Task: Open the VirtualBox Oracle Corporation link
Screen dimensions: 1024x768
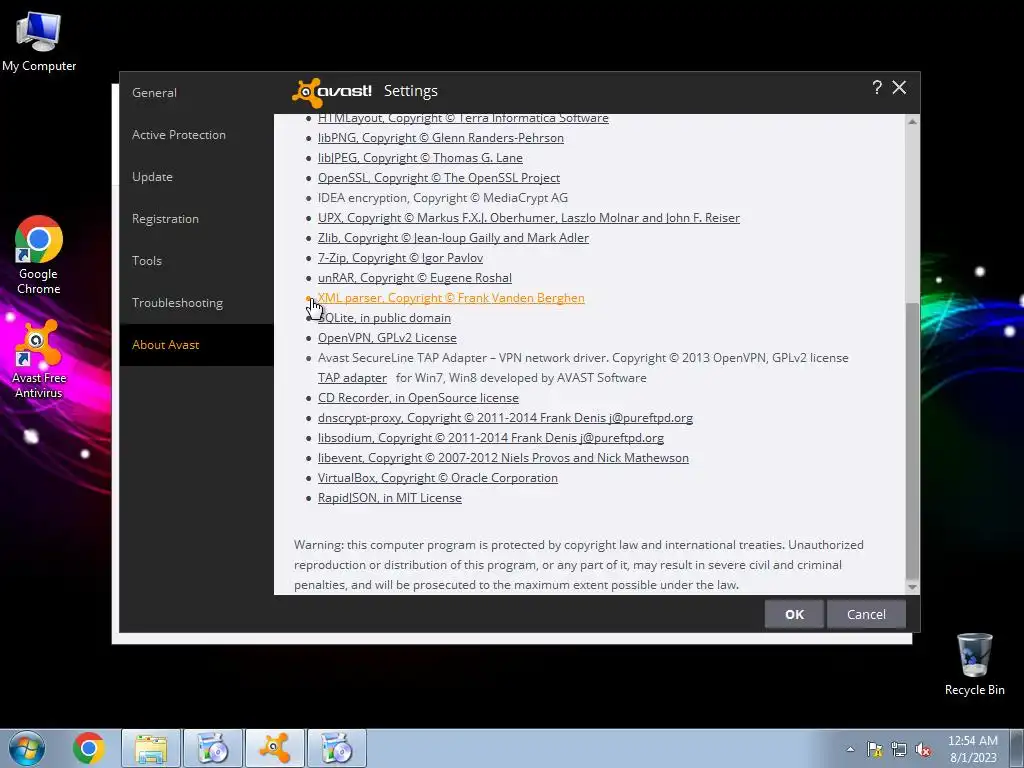Action: click(x=438, y=478)
